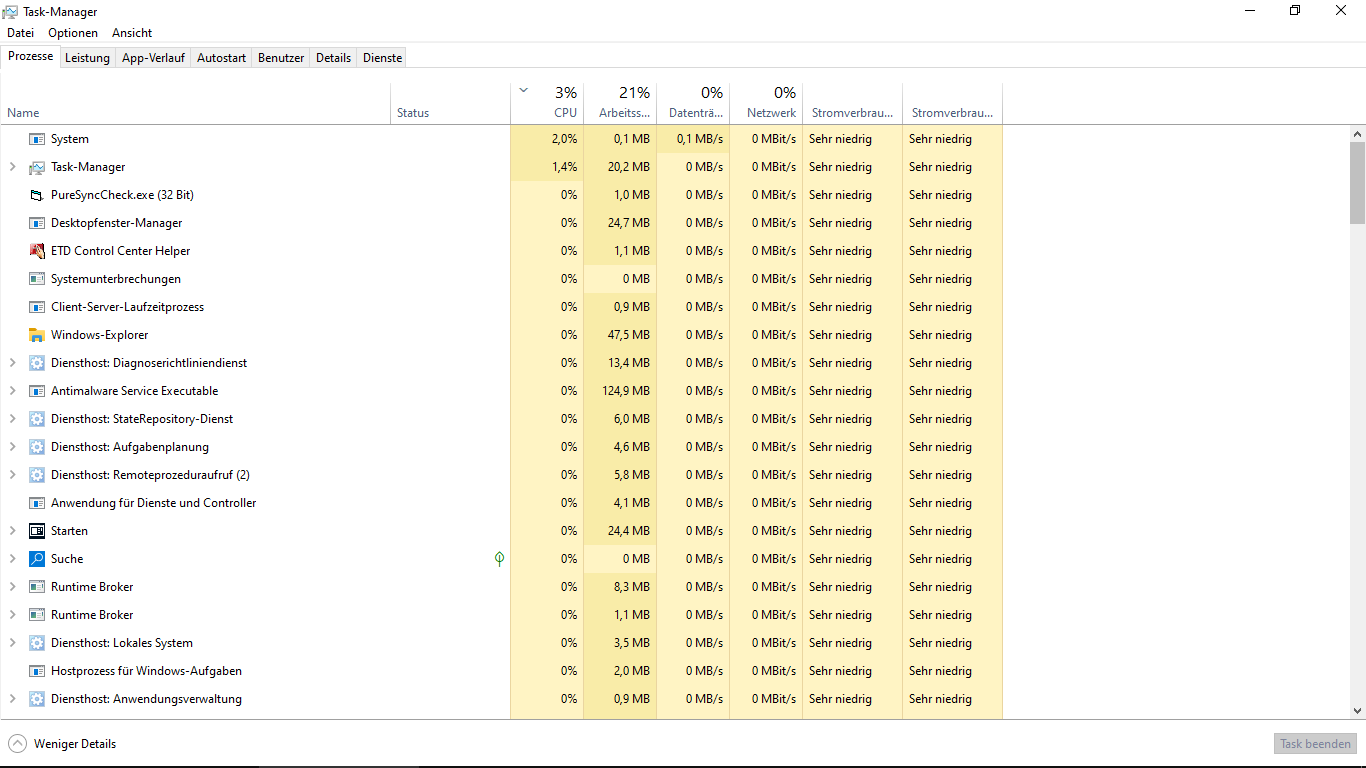Click the Task beenden button
Image resolution: width=1366 pixels, height=768 pixels.
pyautogui.click(x=1315, y=744)
